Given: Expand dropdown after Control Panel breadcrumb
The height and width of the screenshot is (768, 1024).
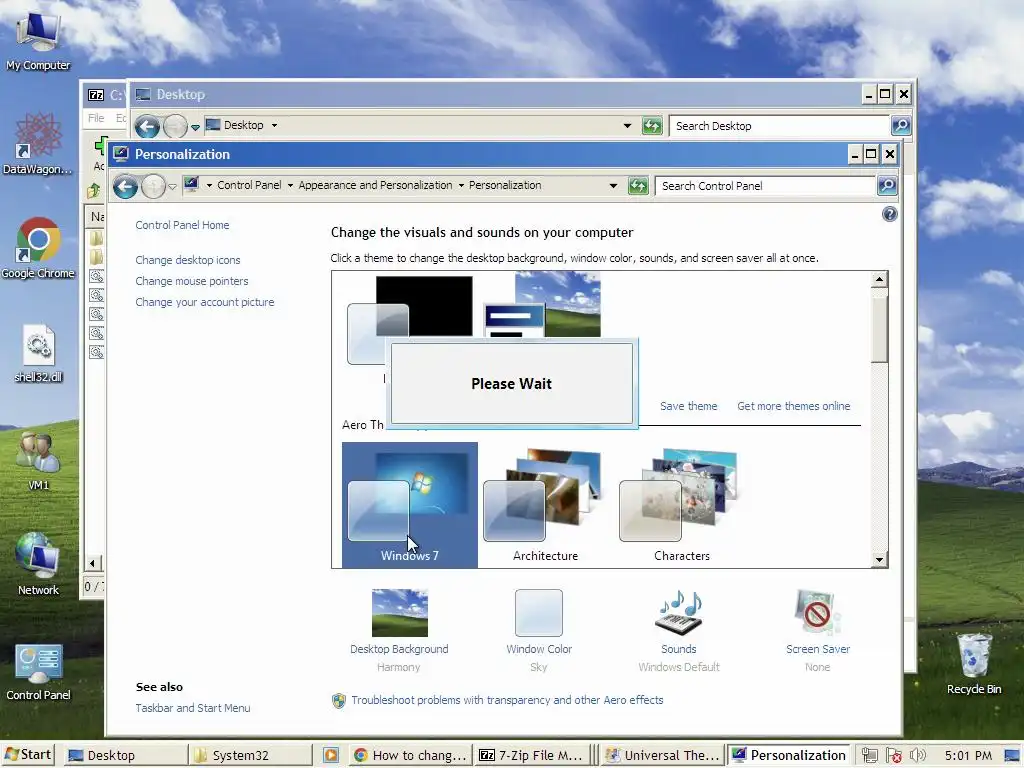Looking at the screenshot, I should pyautogui.click(x=290, y=185).
